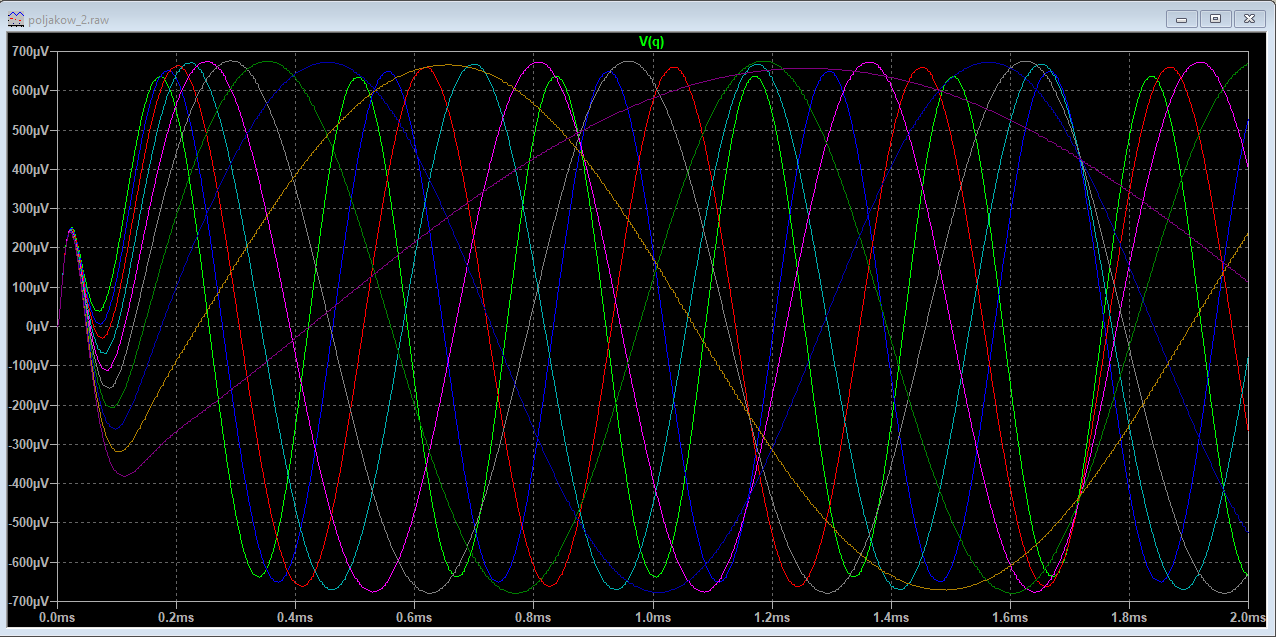Minimize the poljakow_2.raw plot window
This screenshot has height=637, width=1276.
pyautogui.click(x=1182, y=18)
